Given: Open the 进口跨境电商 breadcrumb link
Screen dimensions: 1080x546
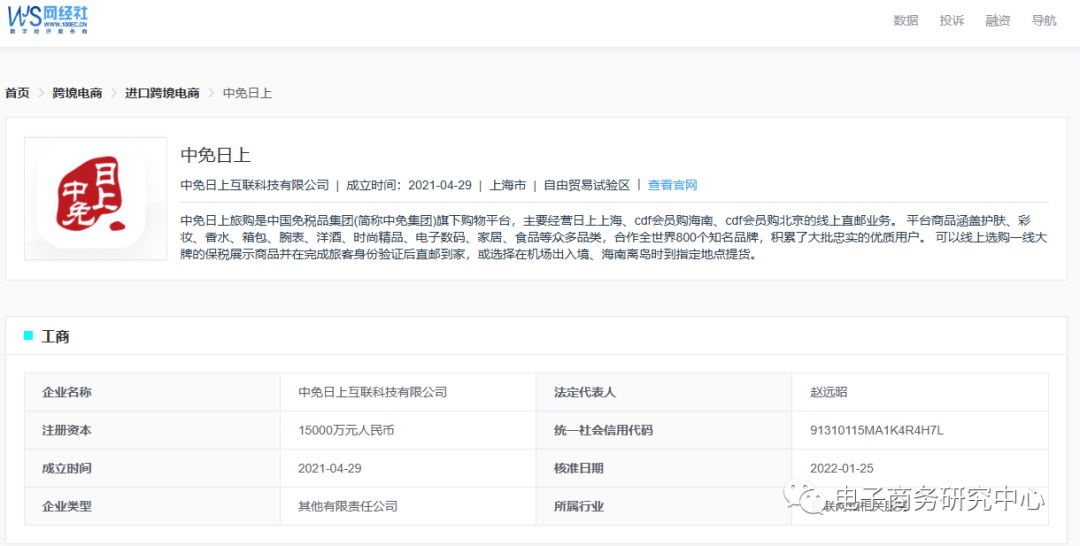Looking at the screenshot, I should pyautogui.click(x=162, y=93).
